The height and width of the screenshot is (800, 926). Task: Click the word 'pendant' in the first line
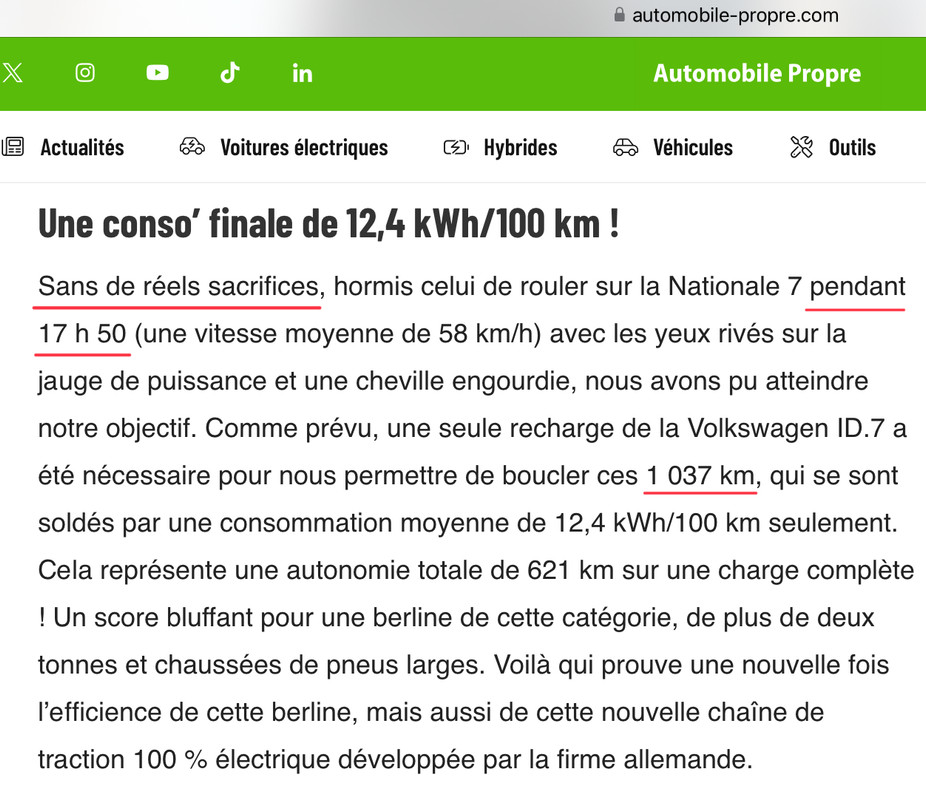tap(857, 288)
